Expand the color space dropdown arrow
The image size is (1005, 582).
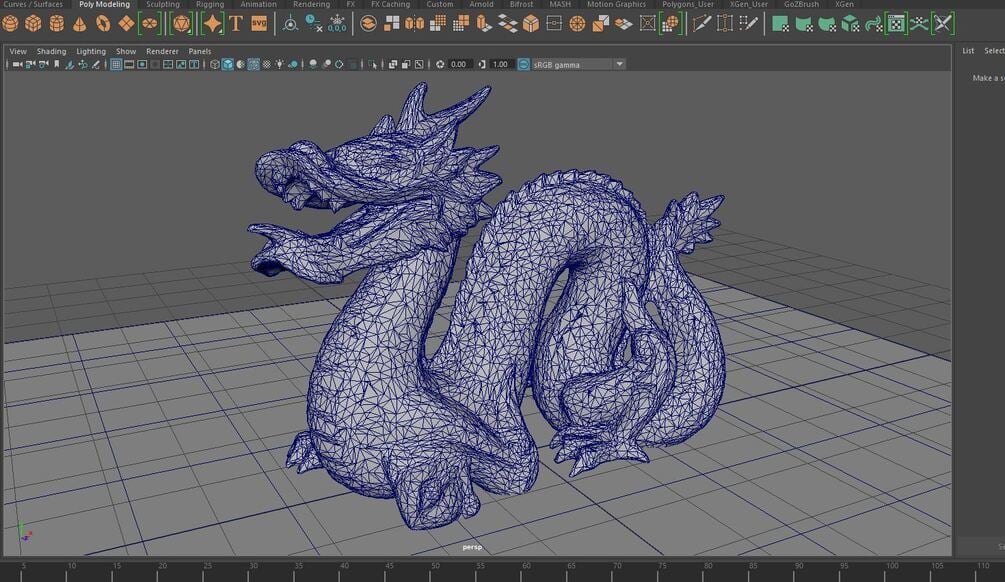click(619, 65)
